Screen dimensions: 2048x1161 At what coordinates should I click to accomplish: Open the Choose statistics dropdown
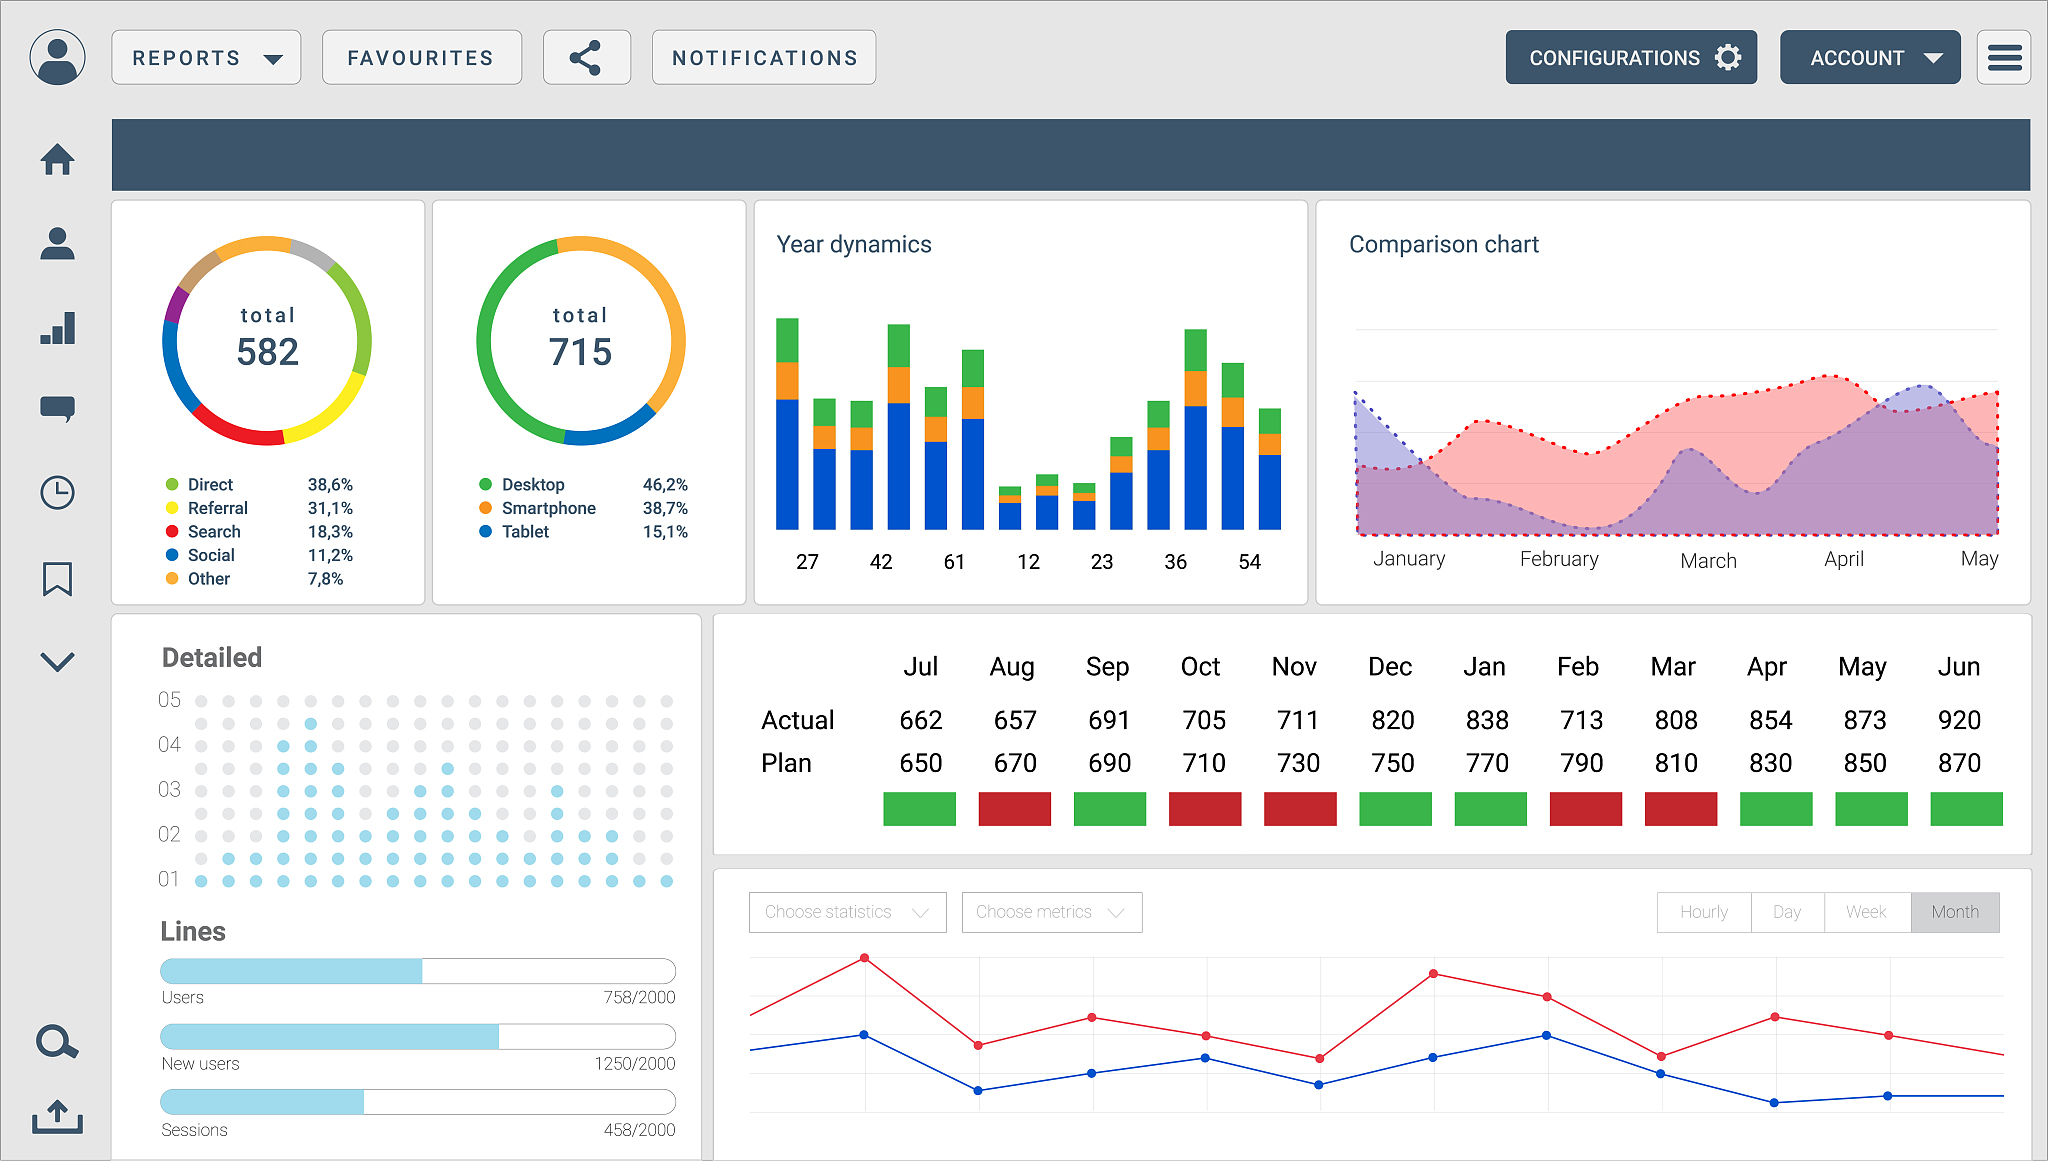pos(847,912)
